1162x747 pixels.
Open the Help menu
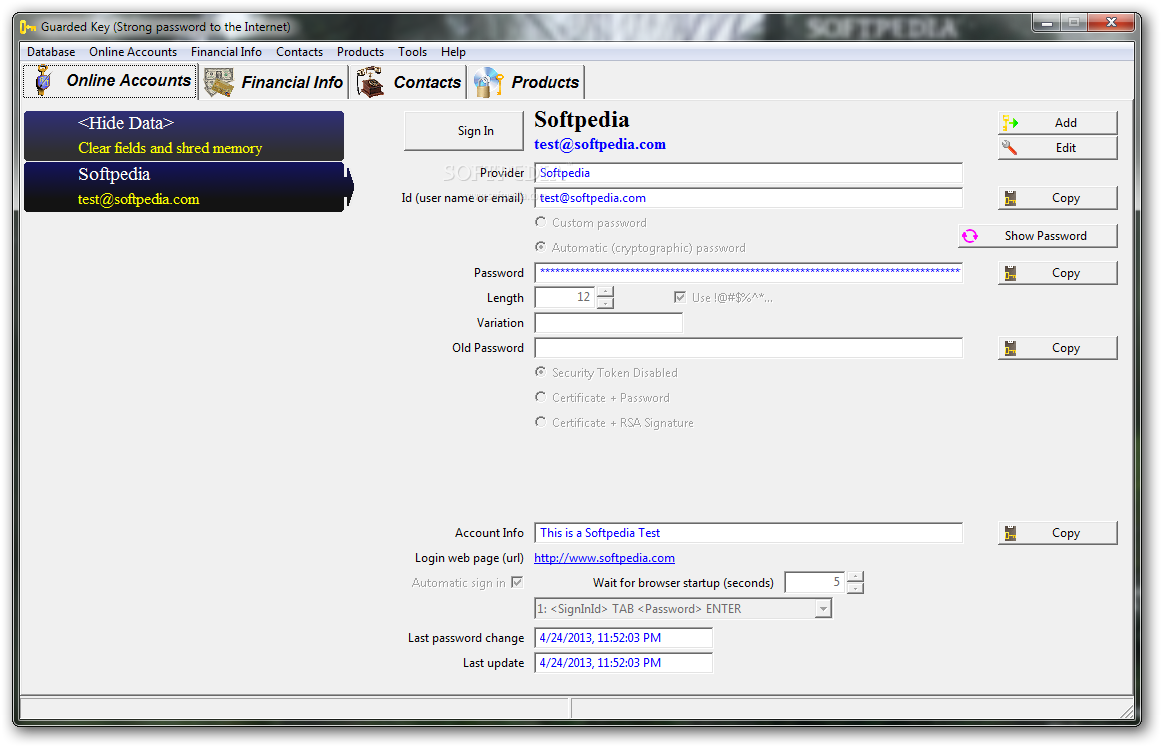coord(453,52)
